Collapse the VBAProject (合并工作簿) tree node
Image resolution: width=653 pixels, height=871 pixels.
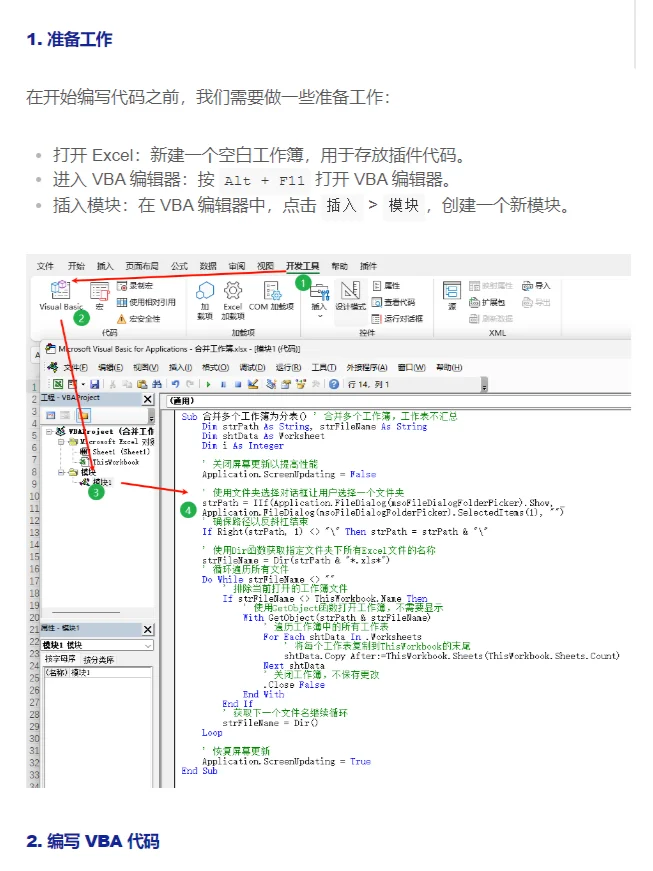49,432
